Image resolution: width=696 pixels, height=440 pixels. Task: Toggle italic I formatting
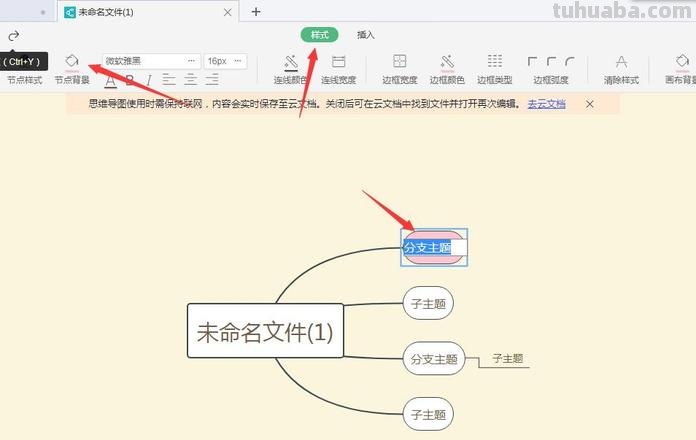[x=149, y=80]
